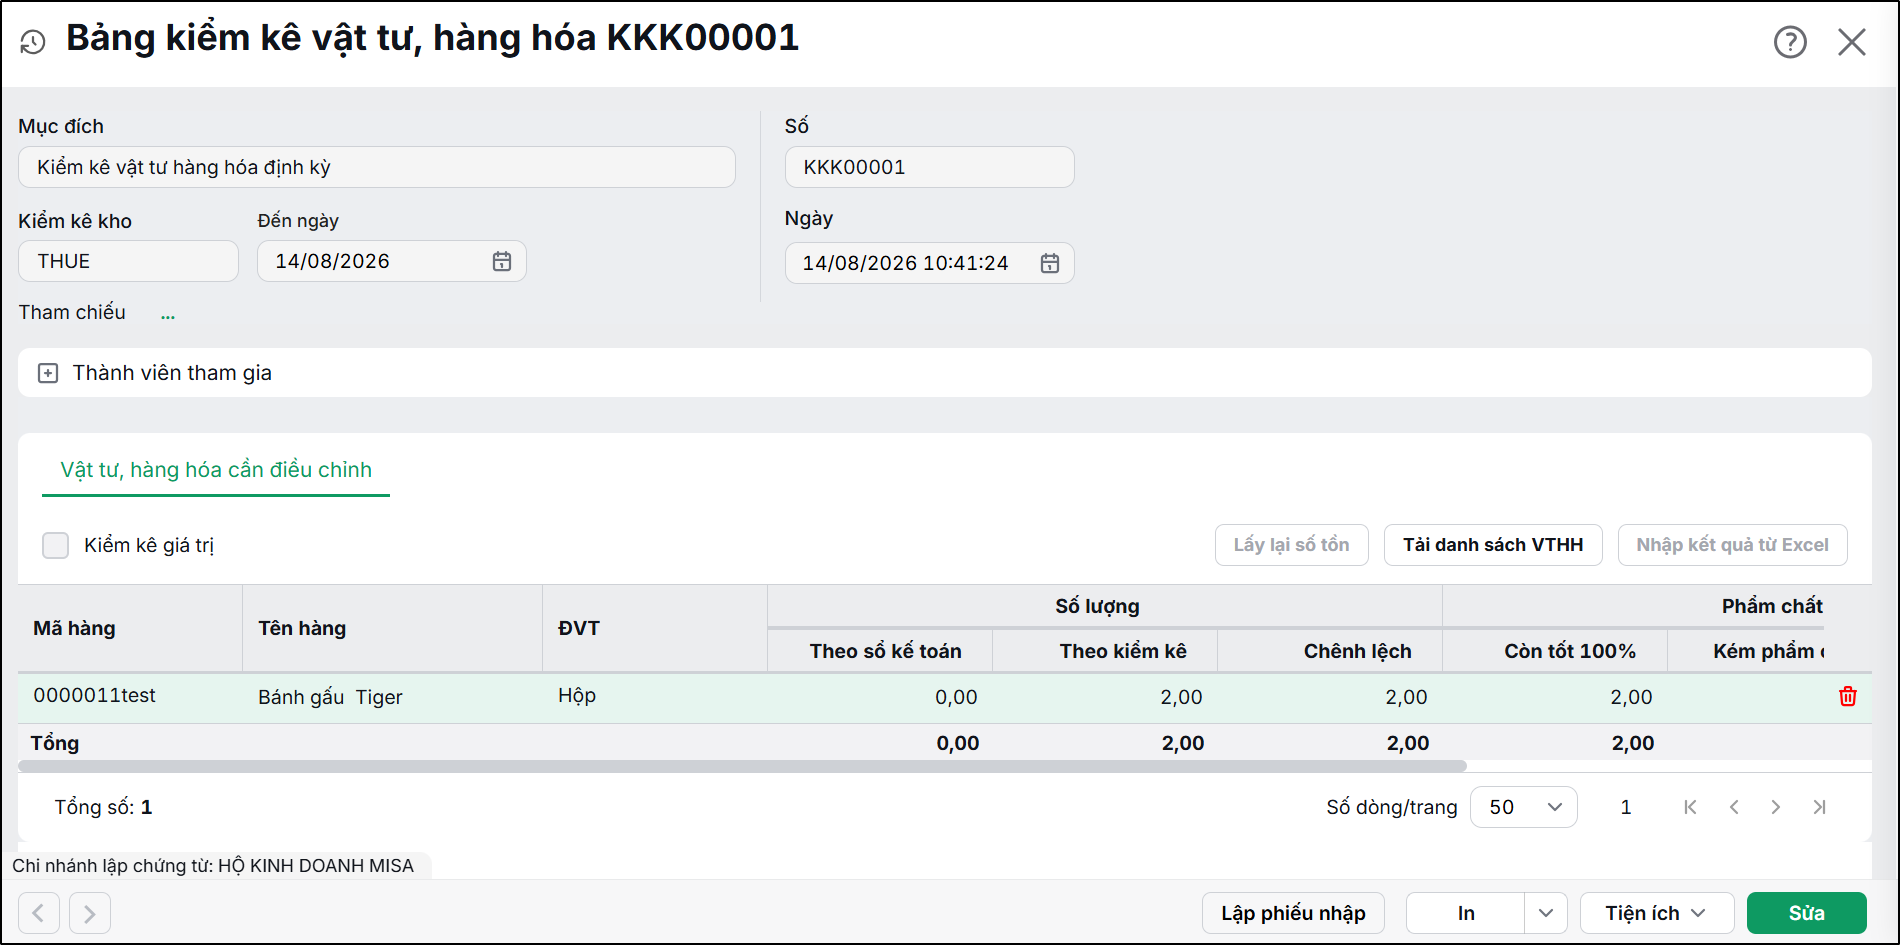Enable the Kiểm kê giá trị checkbox
Viewport: 1900px width, 945px height.
coord(55,545)
